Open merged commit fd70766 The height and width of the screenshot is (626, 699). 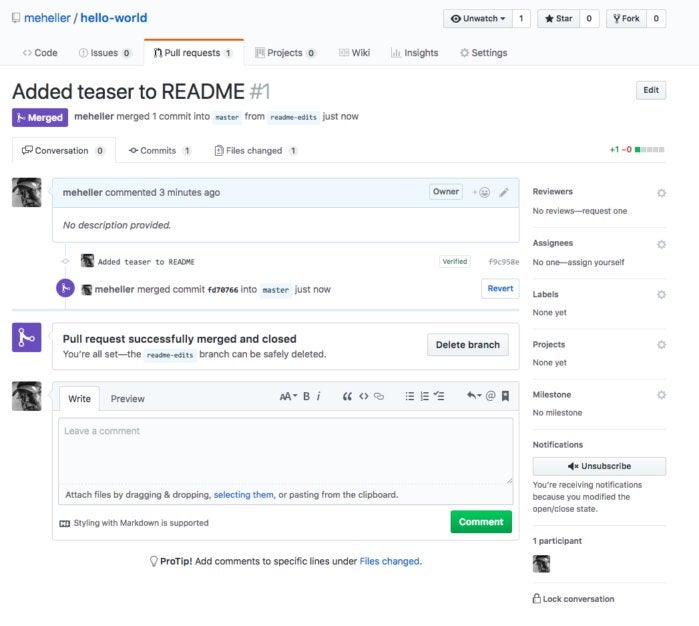pos(223,290)
